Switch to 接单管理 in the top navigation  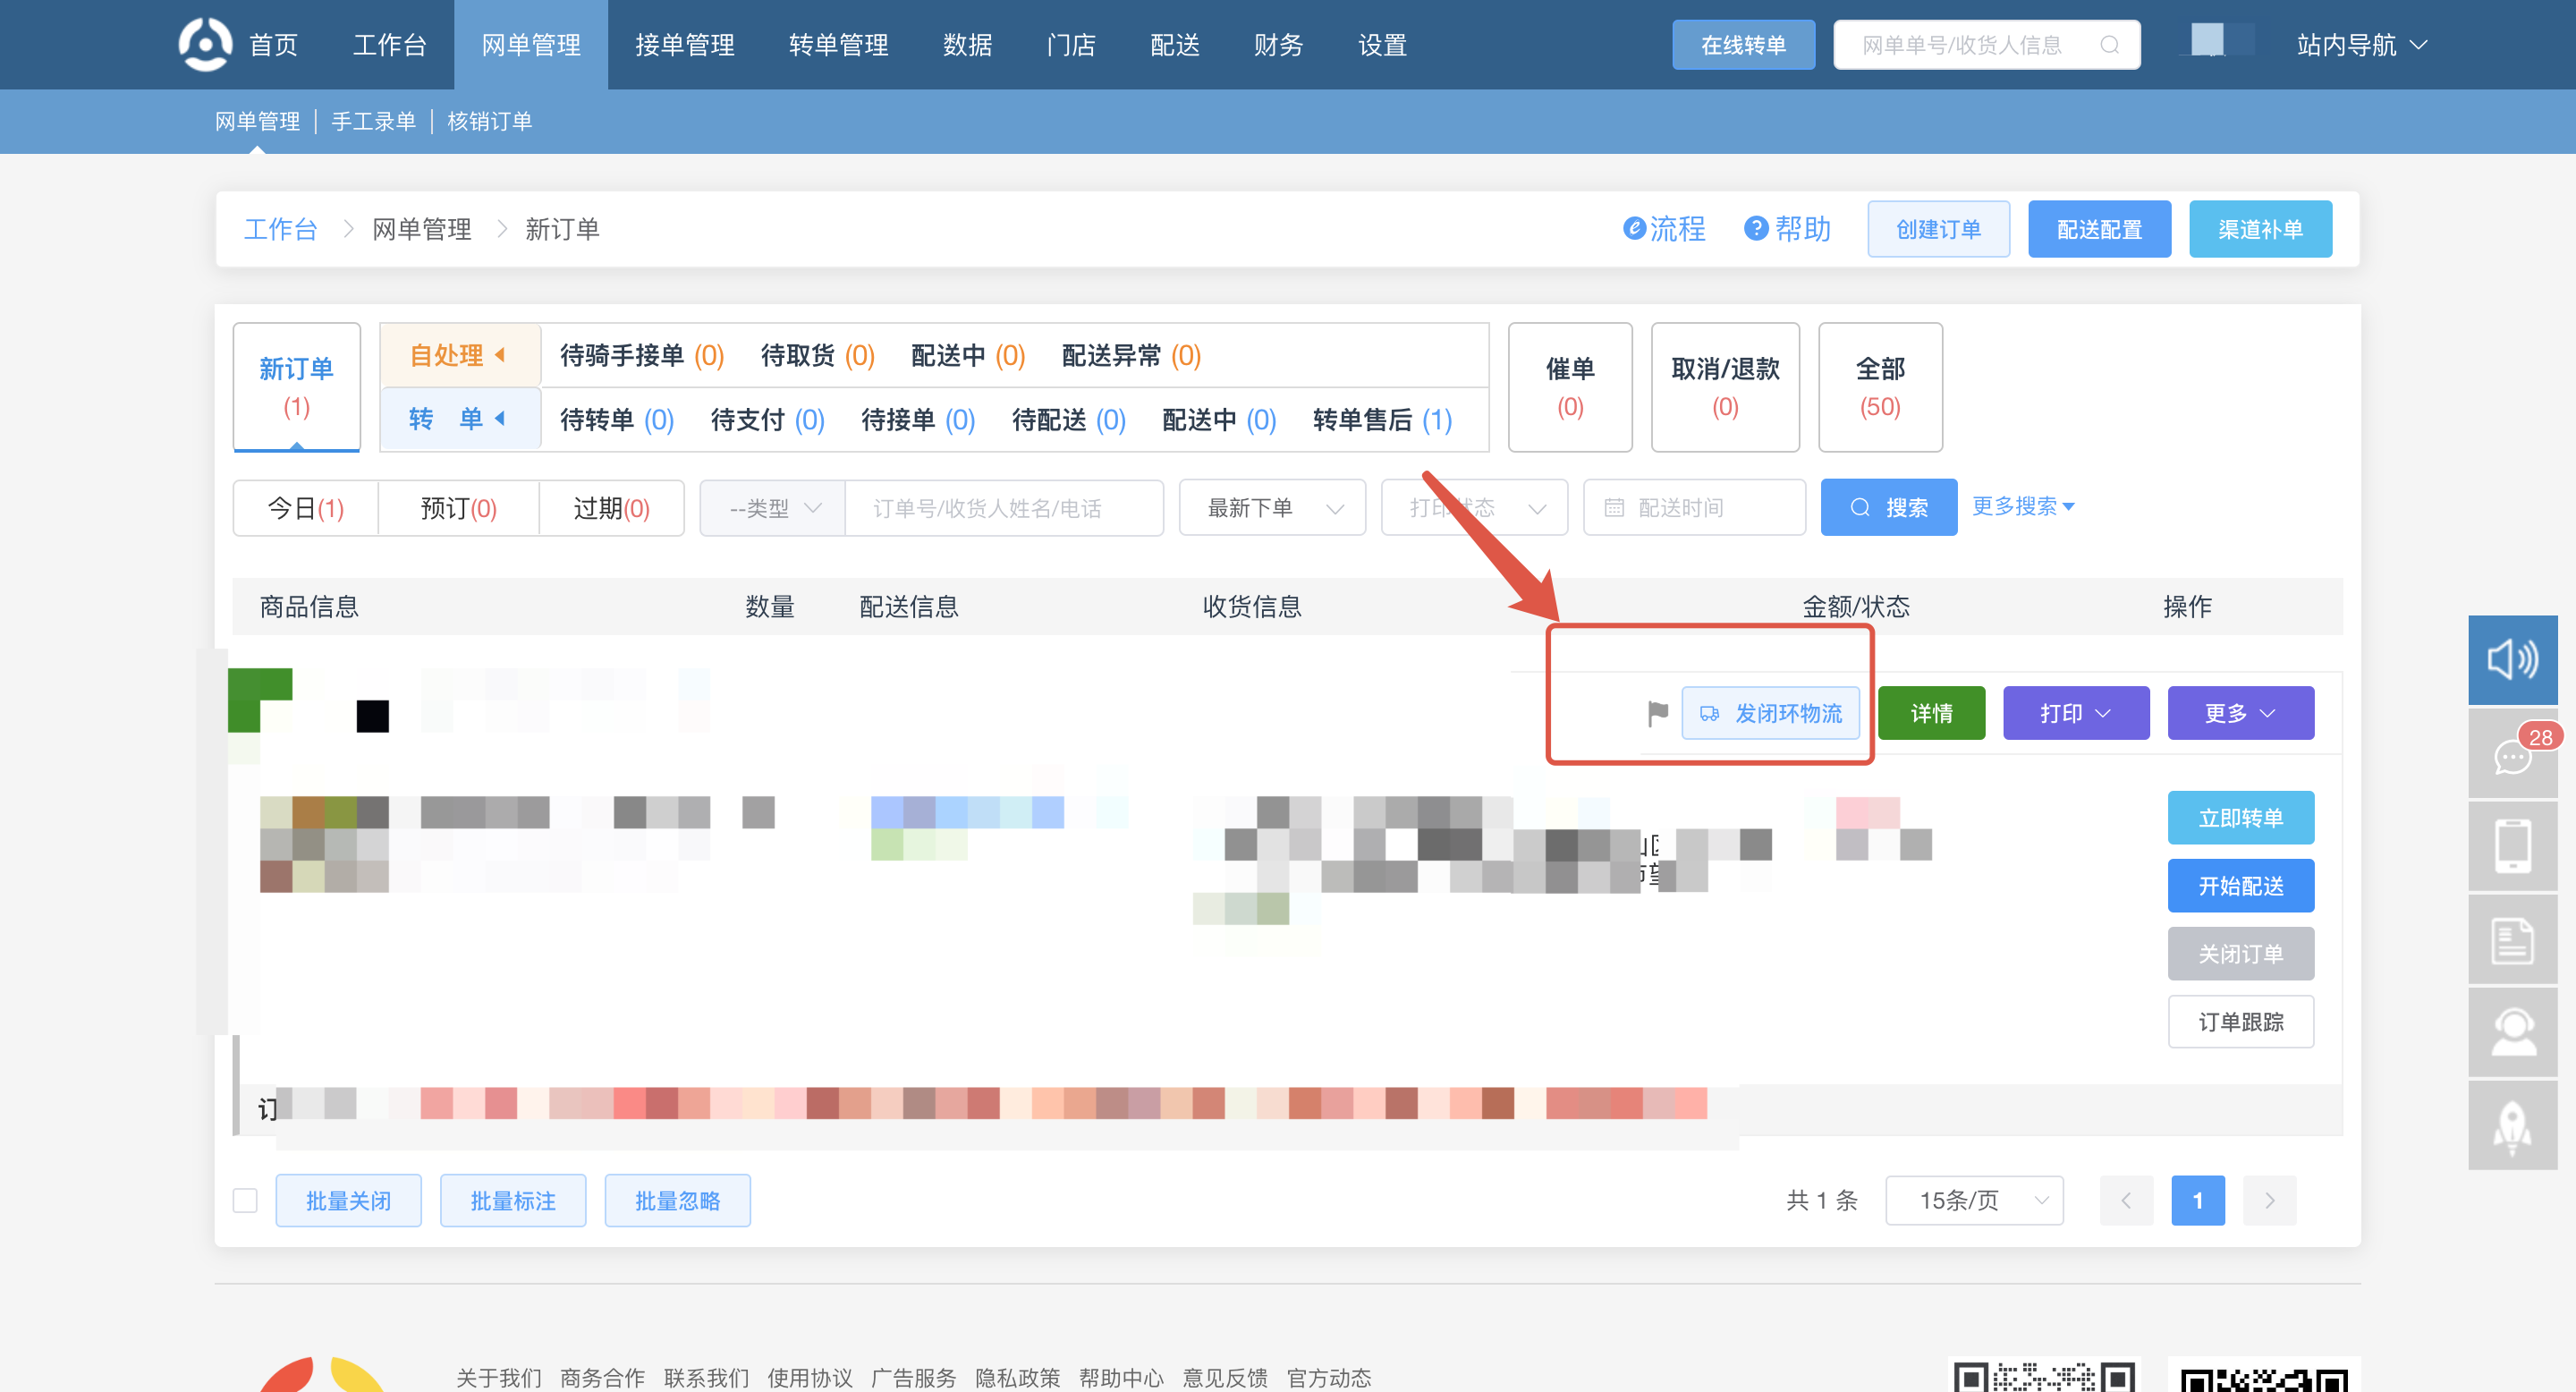tap(684, 45)
